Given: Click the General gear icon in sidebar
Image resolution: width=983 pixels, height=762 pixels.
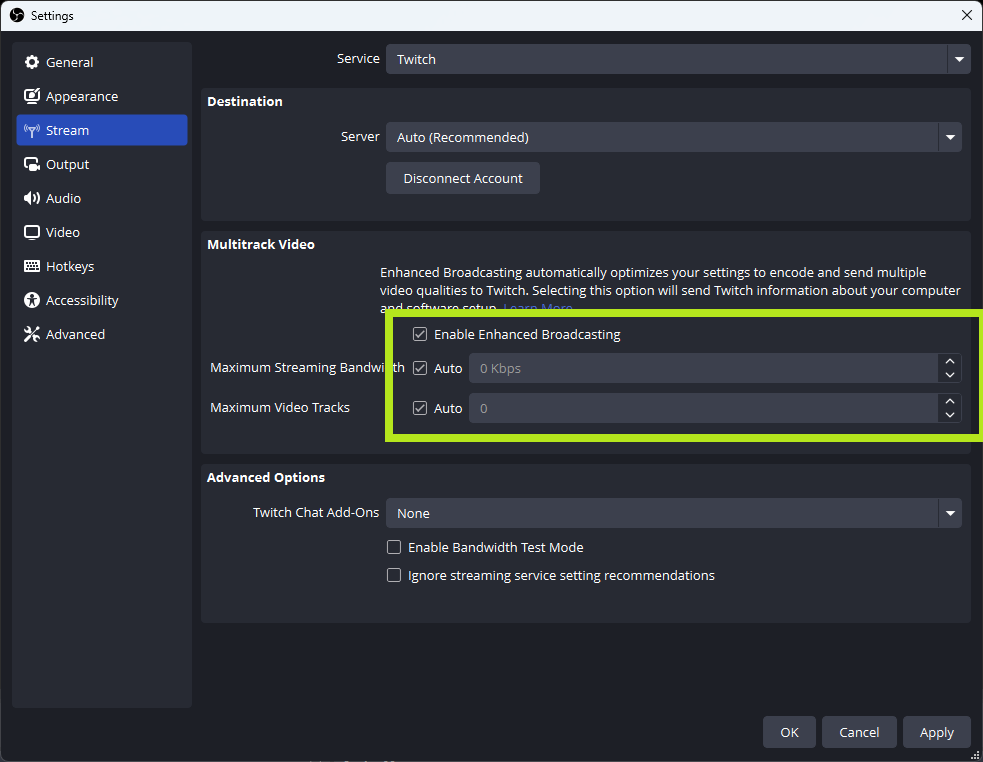Looking at the screenshot, I should point(32,62).
